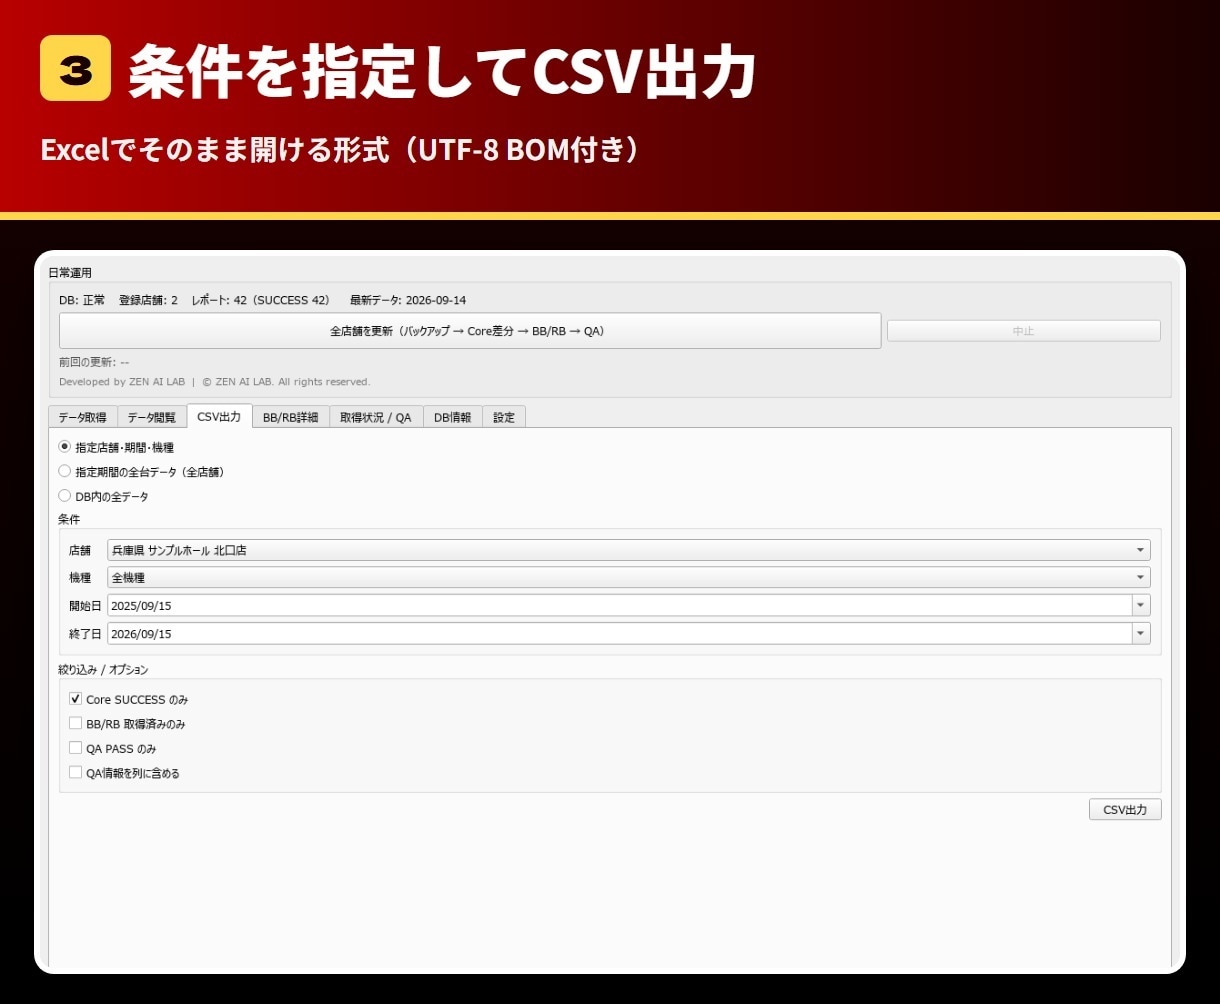Open the 設定 tab
Viewport: 1220px width, 1004px height.
[504, 417]
